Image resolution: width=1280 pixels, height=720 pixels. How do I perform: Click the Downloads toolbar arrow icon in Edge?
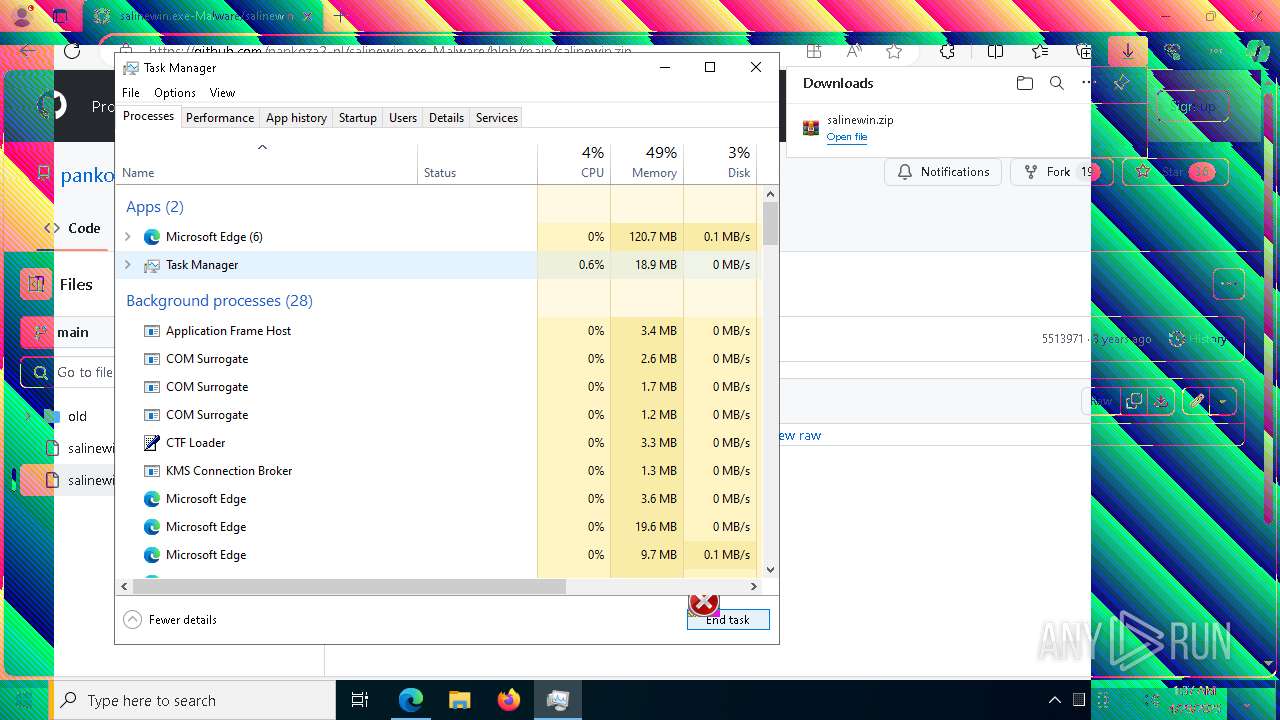coord(1127,51)
